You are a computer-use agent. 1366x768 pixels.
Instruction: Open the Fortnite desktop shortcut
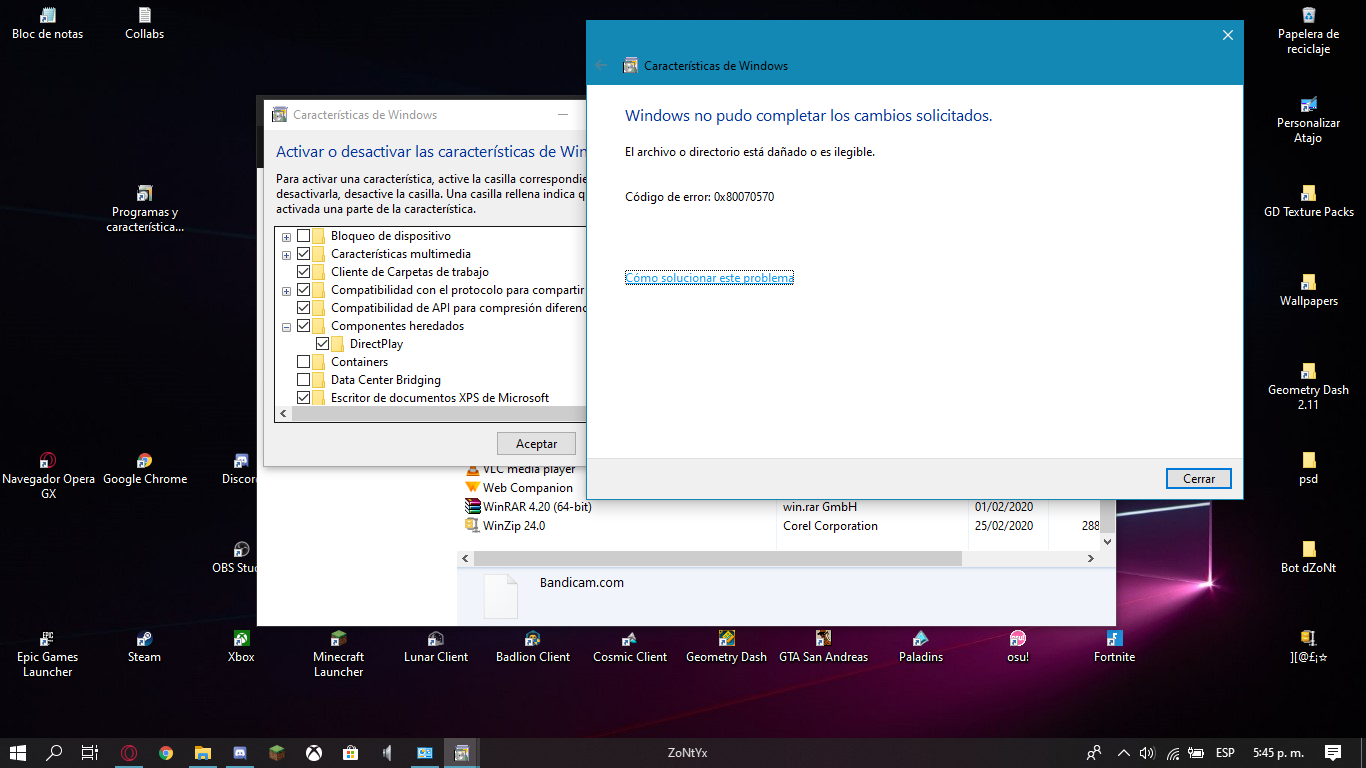click(1114, 640)
